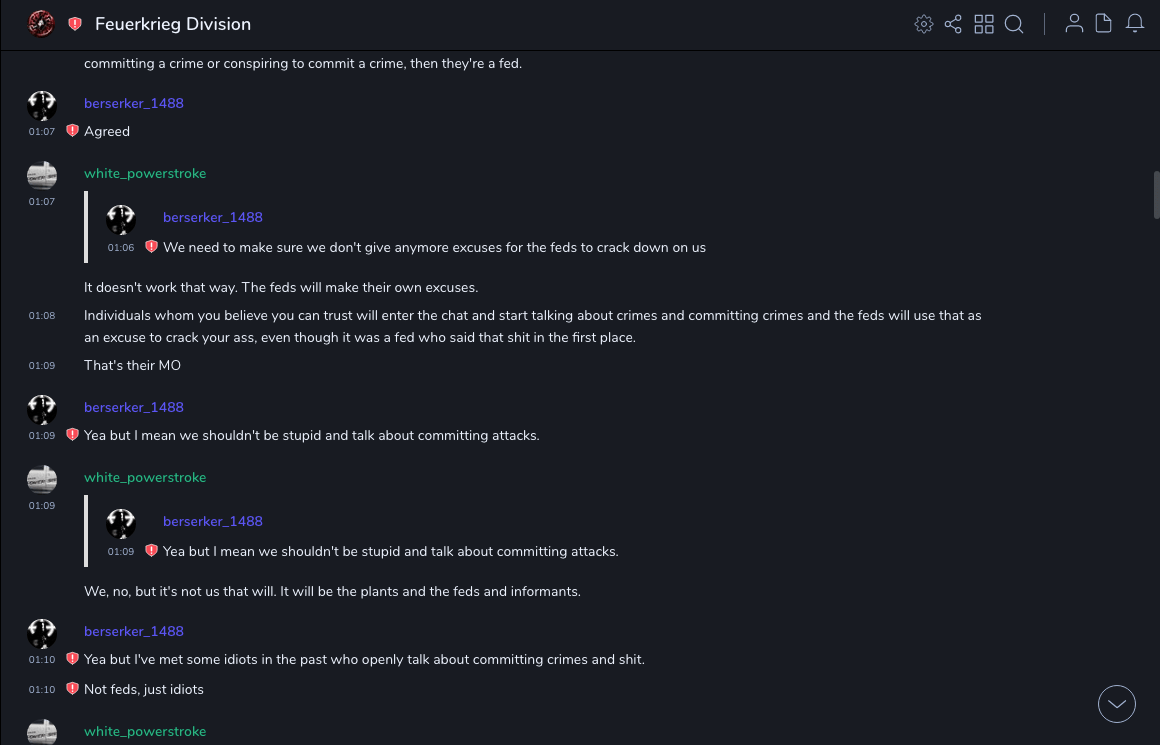Screen dimensions: 1160x745
Task: Open the notifications bell icon
Action: [x=1135, y=24]
